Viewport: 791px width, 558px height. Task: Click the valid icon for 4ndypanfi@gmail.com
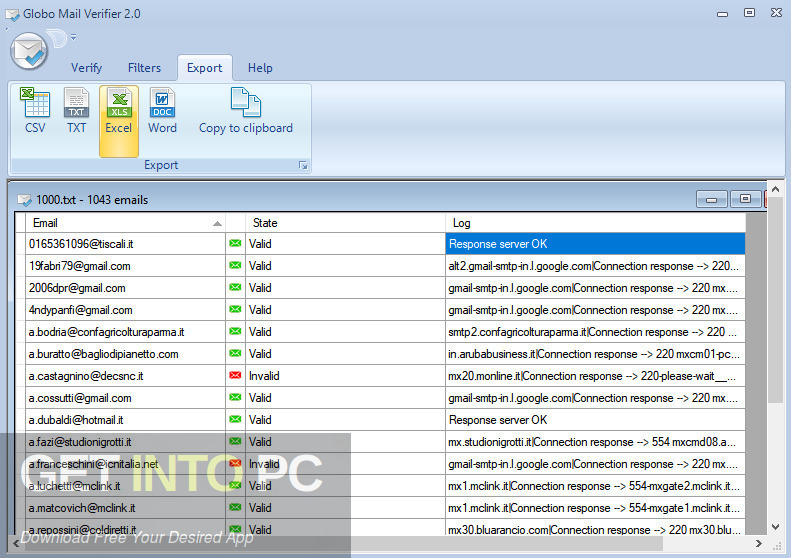coord(235,309)
